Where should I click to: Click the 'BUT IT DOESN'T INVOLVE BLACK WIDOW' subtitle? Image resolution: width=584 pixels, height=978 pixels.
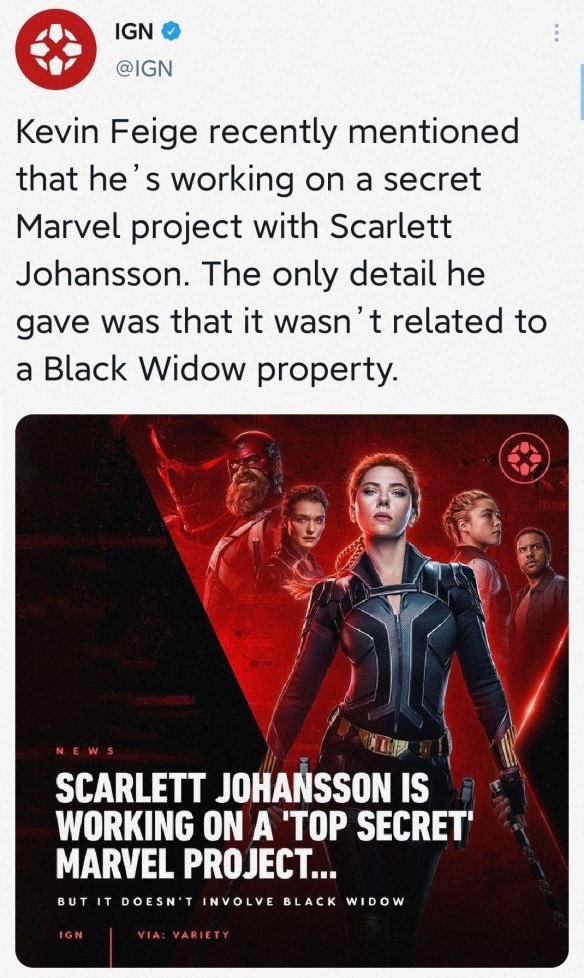tap(231, 901)
